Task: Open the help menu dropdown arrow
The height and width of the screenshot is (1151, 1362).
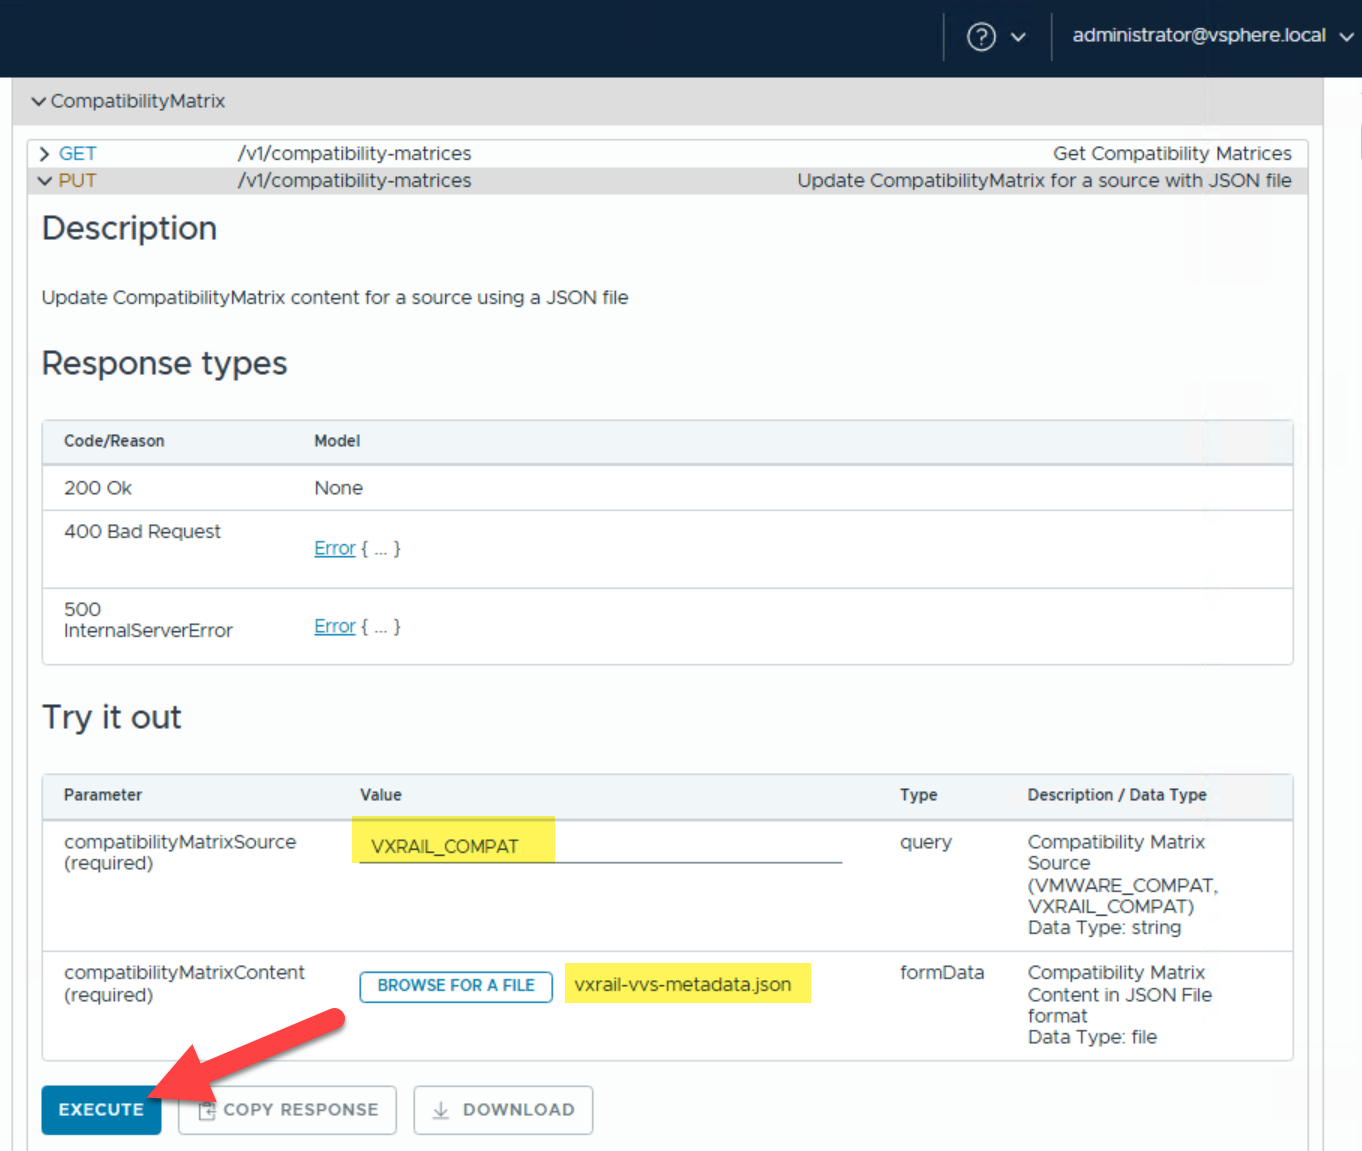Action: pos(1018,38)
